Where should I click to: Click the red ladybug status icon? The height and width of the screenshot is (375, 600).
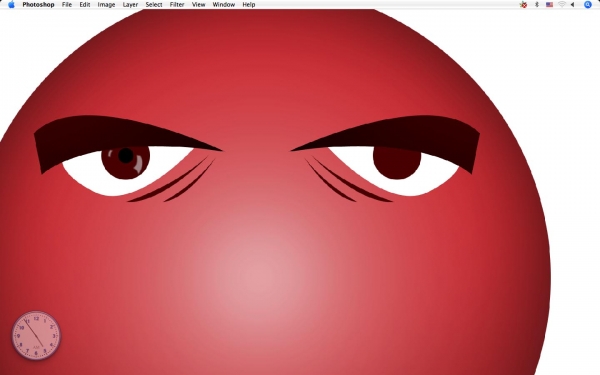coord(523,5)
